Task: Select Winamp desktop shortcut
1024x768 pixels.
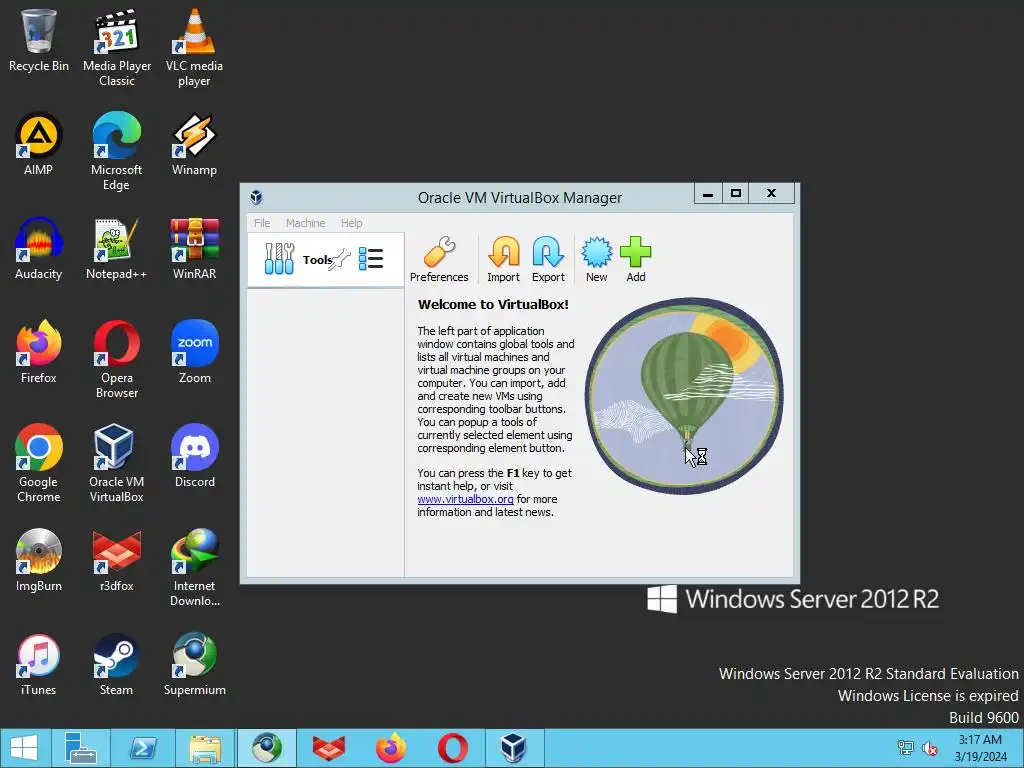Action: point(195,144)
